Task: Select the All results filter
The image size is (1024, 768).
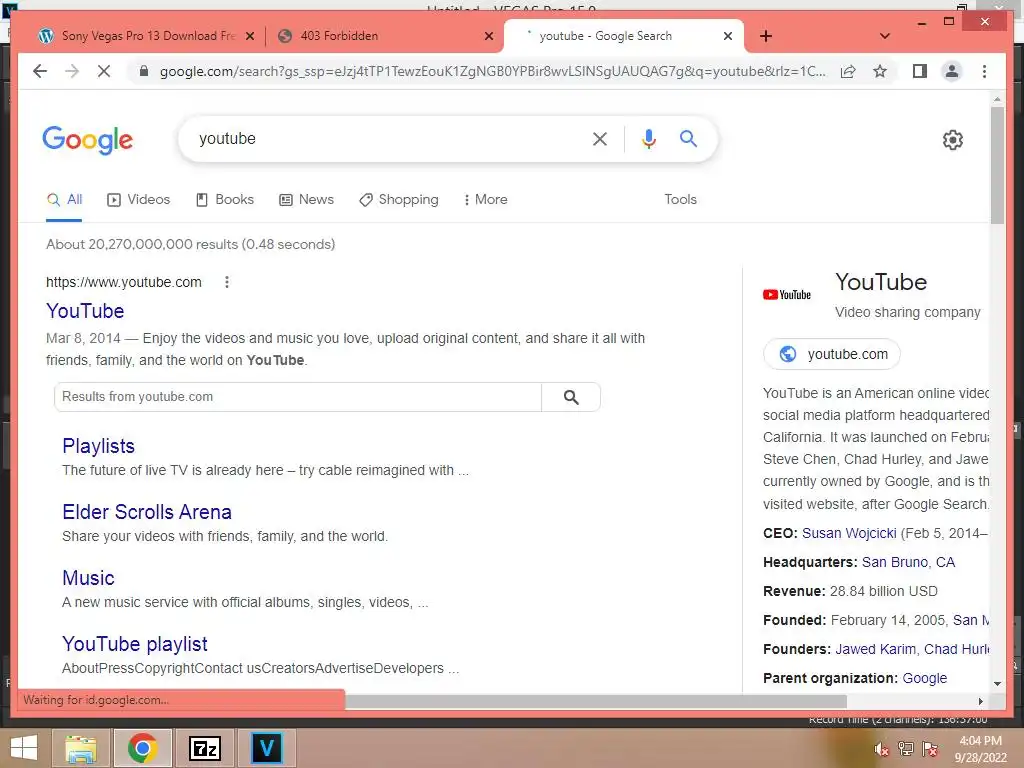Action: [64, 200]
